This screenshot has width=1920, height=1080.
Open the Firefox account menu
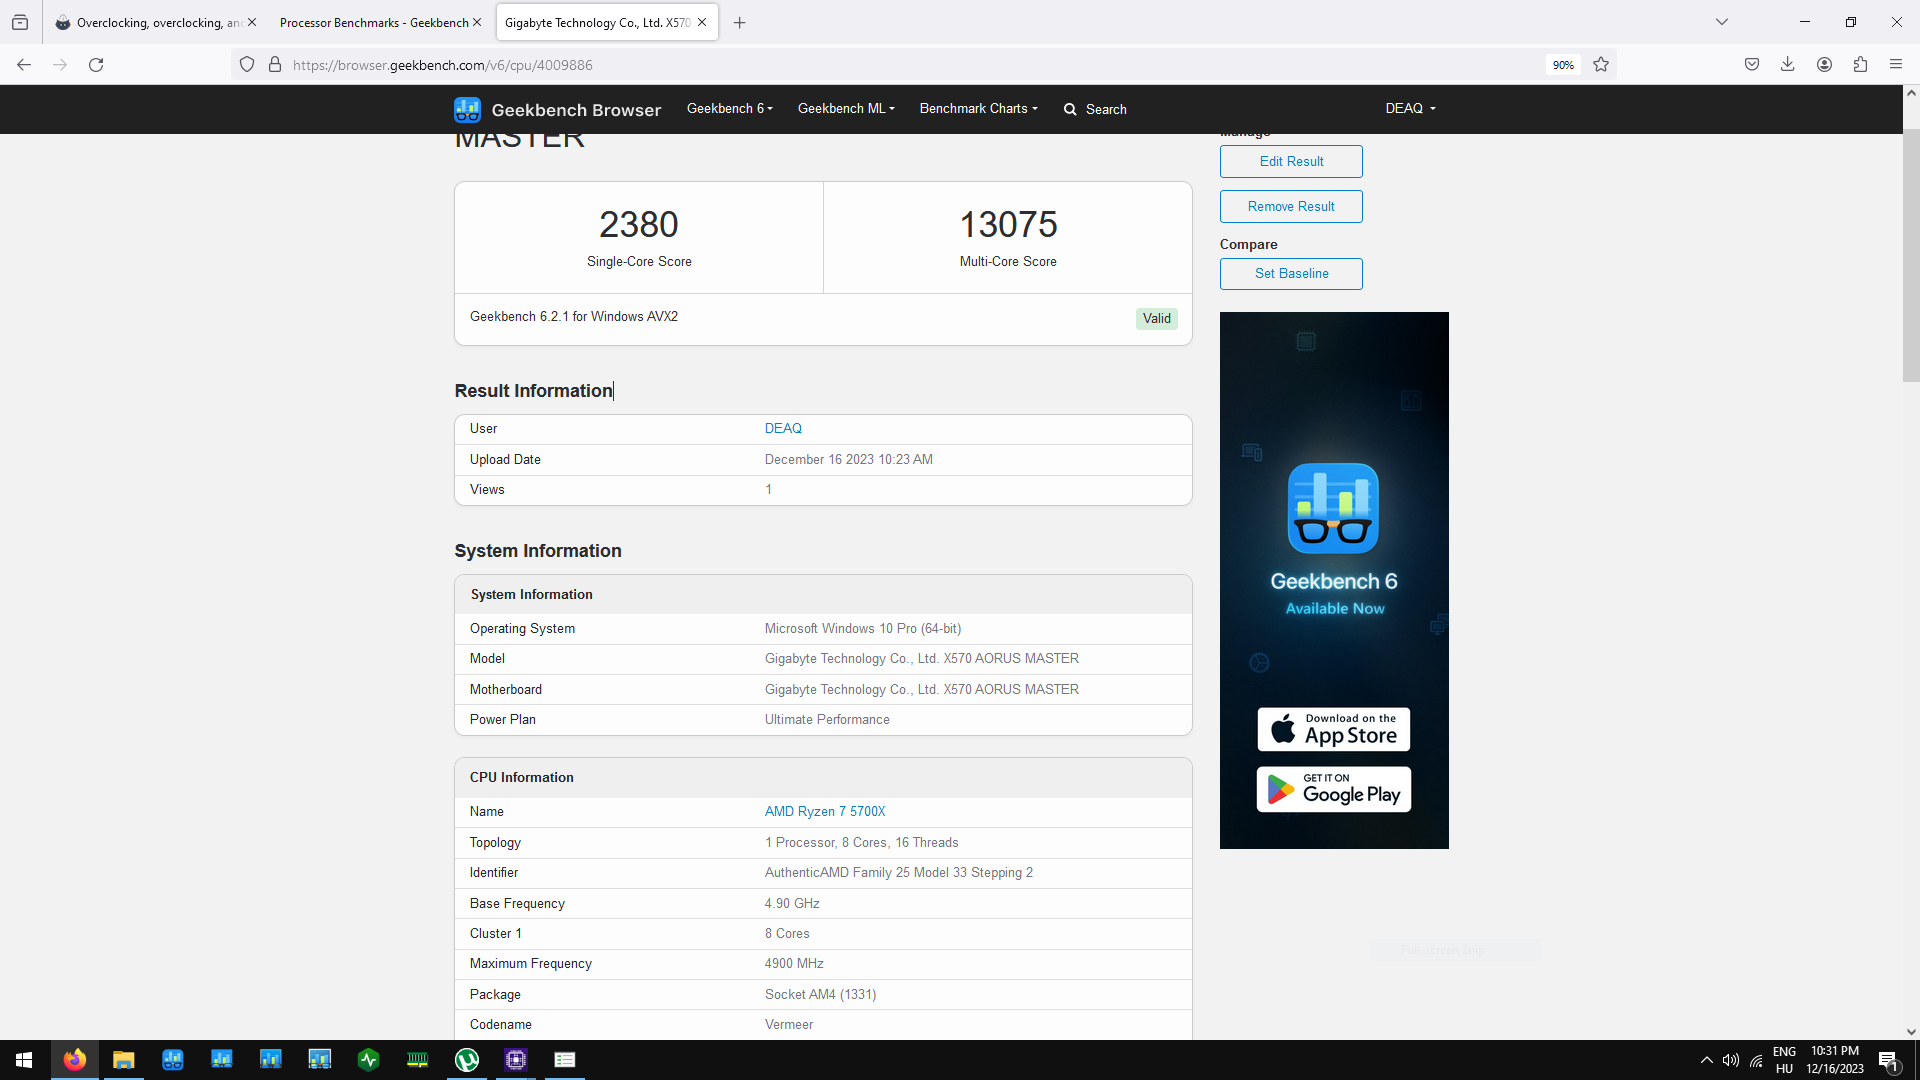tap(1825, 65)
